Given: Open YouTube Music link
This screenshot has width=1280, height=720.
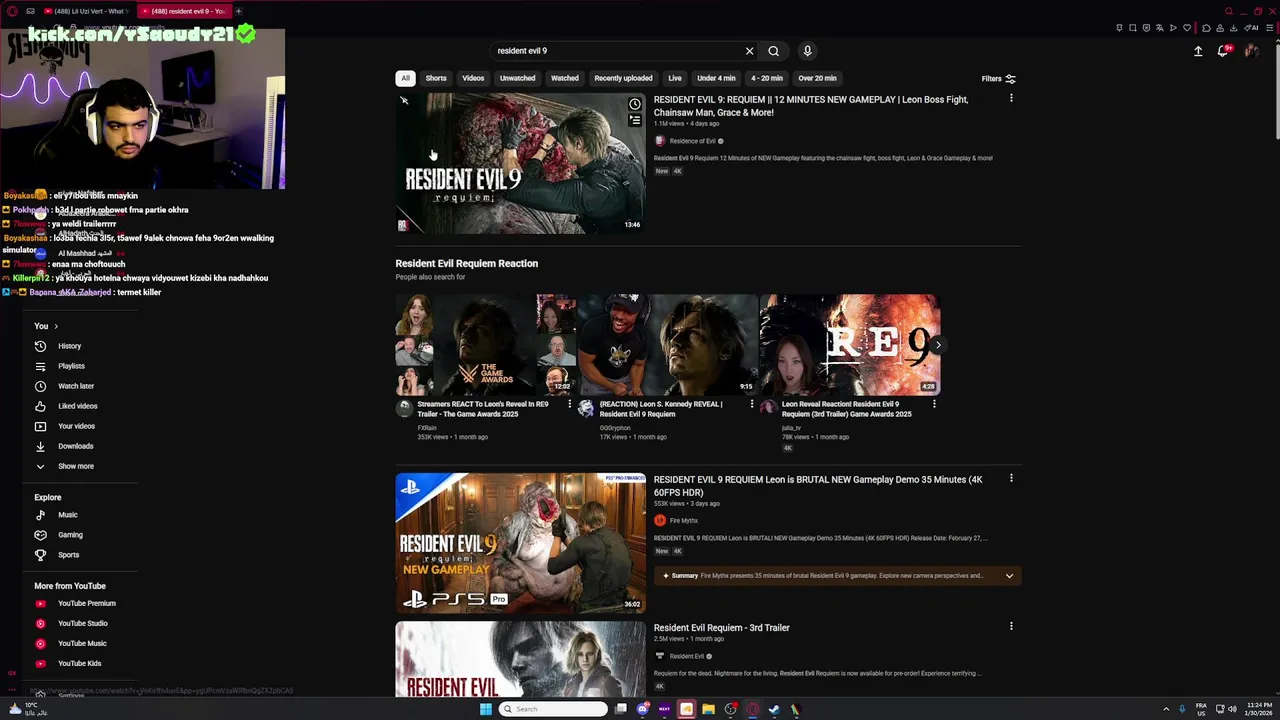Looking at the screenshot, I should click(x=82, y=643).
